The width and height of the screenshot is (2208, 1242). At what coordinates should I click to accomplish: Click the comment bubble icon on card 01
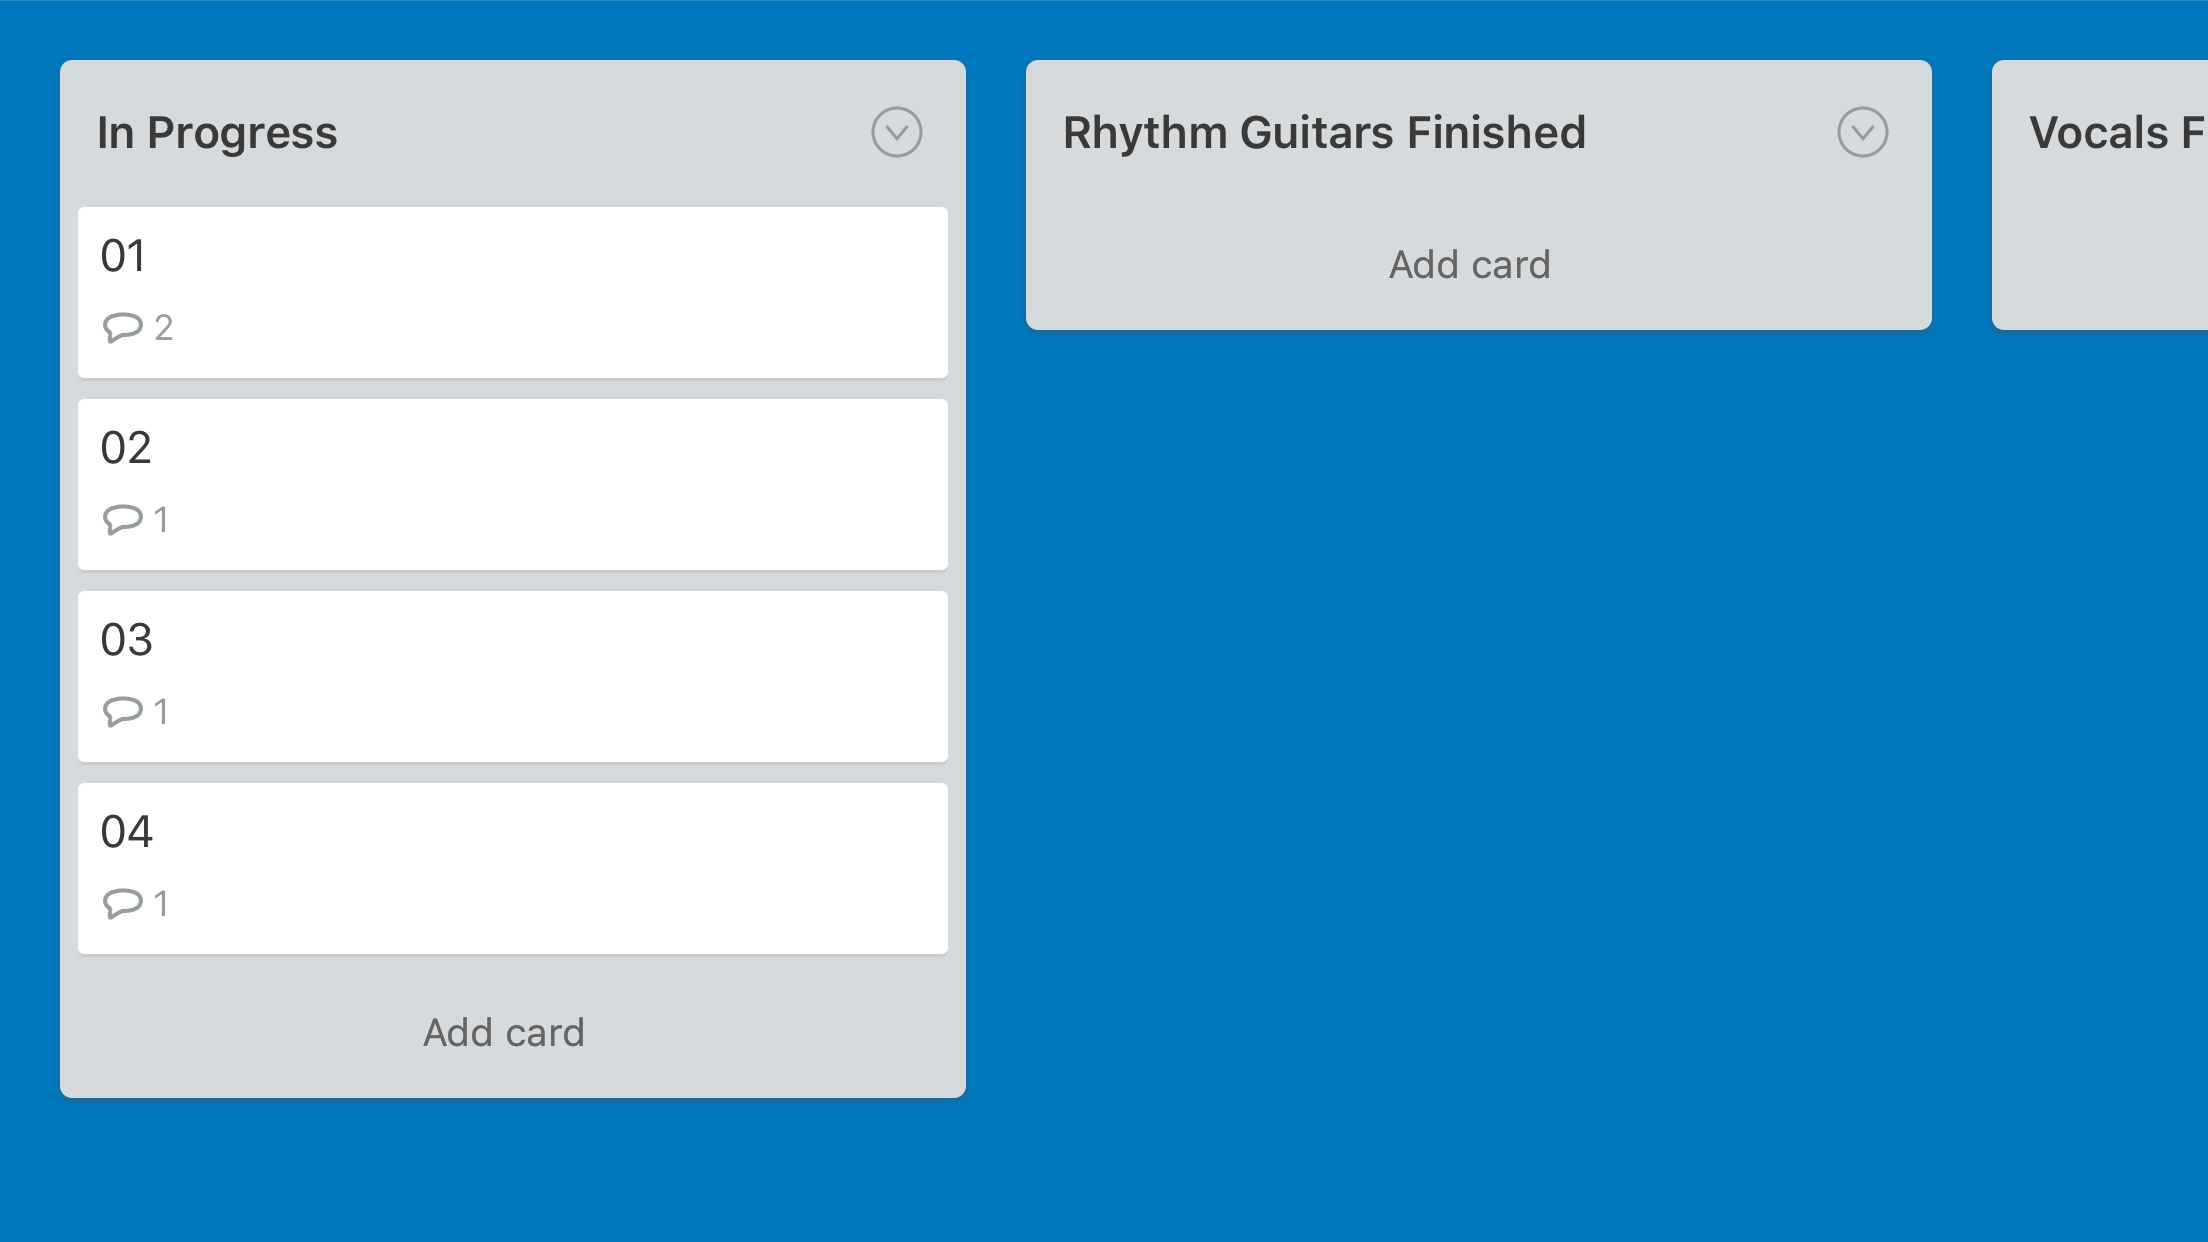123,327
